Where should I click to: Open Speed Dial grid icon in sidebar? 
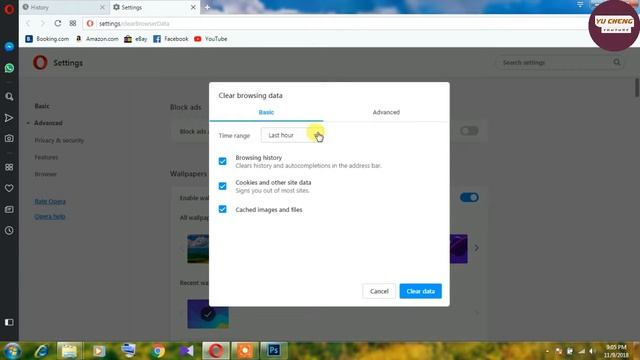9,167
